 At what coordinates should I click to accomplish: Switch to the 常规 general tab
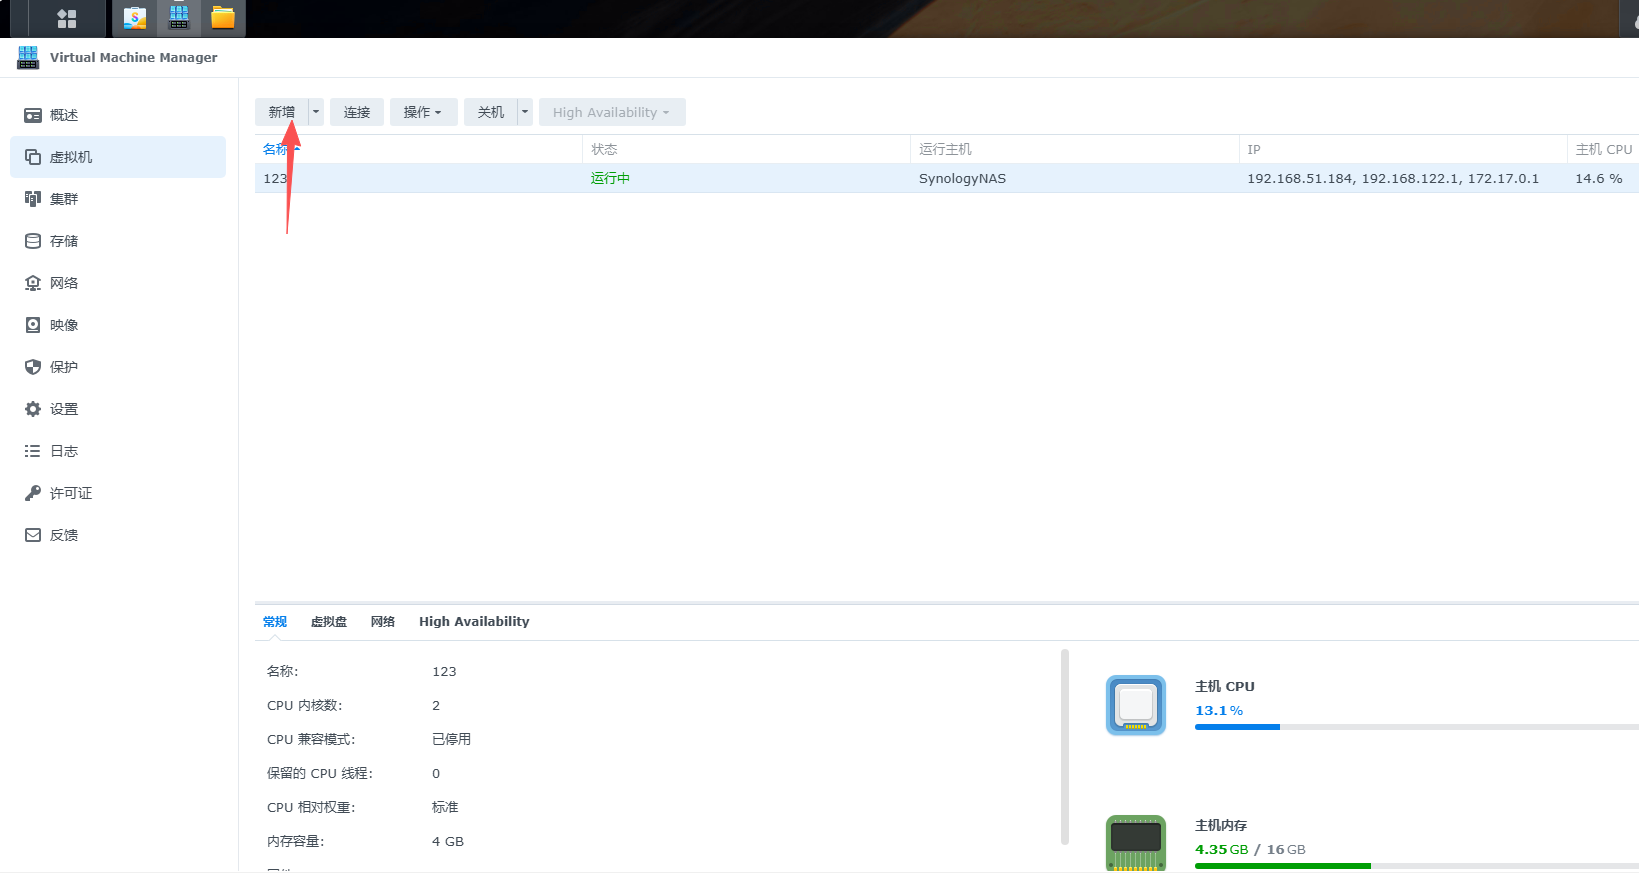click(x=275, y=621)
